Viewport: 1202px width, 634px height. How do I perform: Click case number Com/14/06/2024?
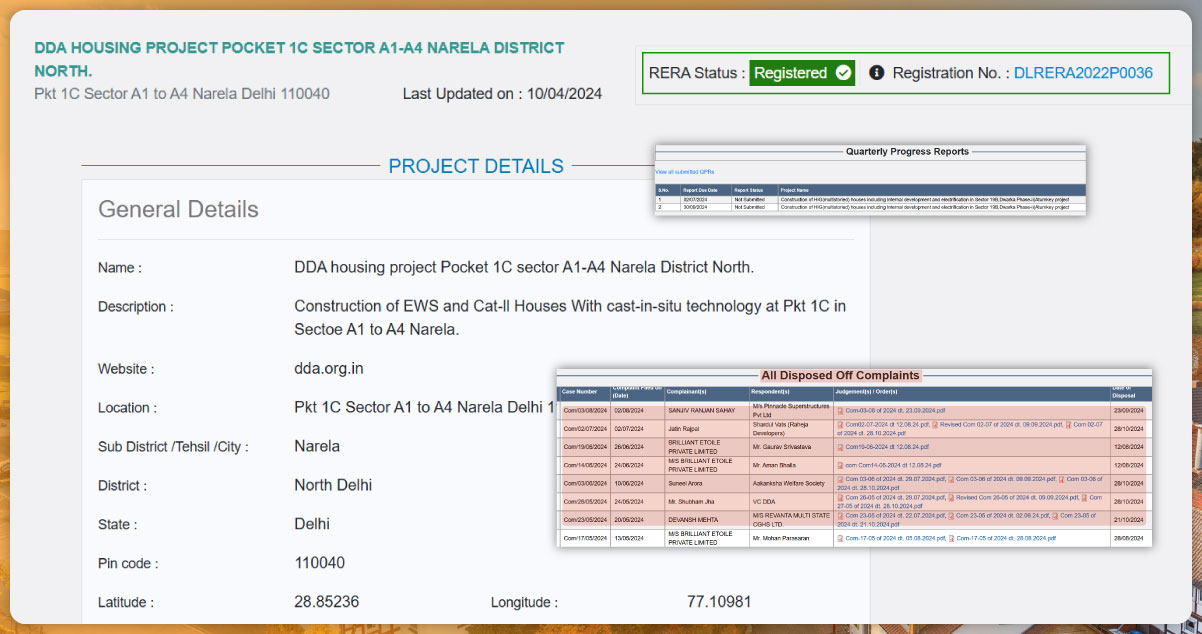pyautogui.click(x=585, y=465)
